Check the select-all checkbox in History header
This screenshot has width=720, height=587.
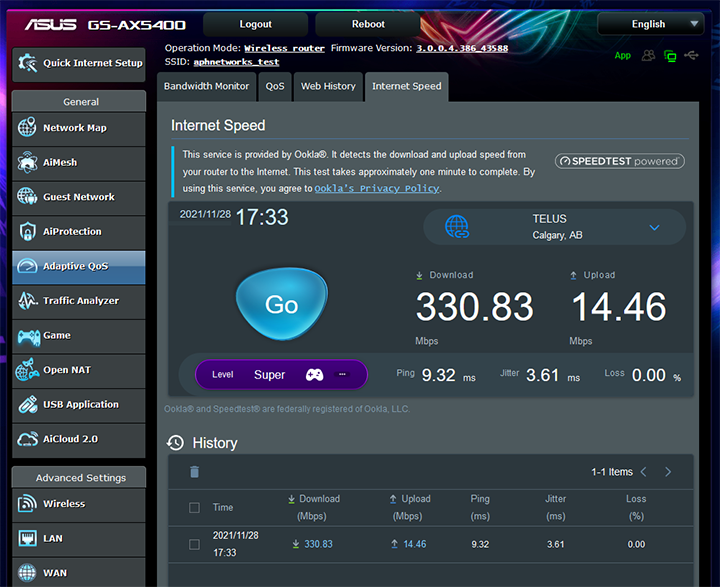click(195, 508)
